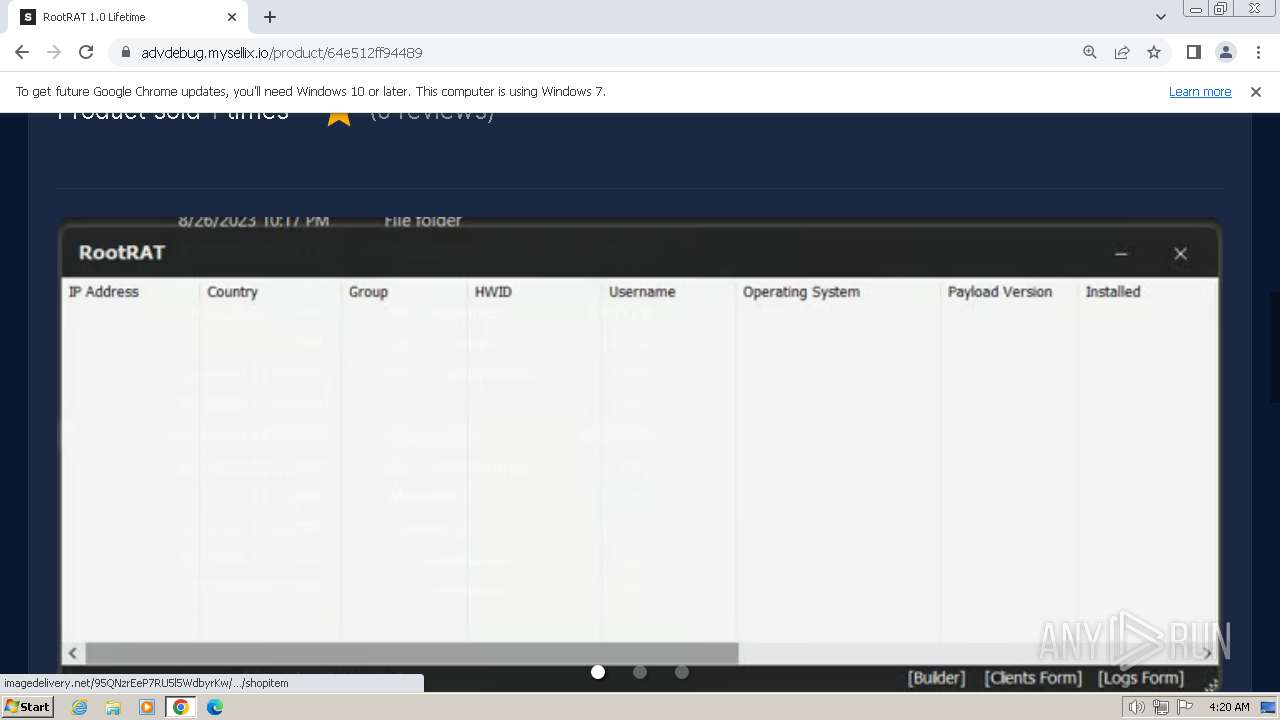Open the Learn more link
Viewport: 1280px width, 720px height.
click(1200, 91)
